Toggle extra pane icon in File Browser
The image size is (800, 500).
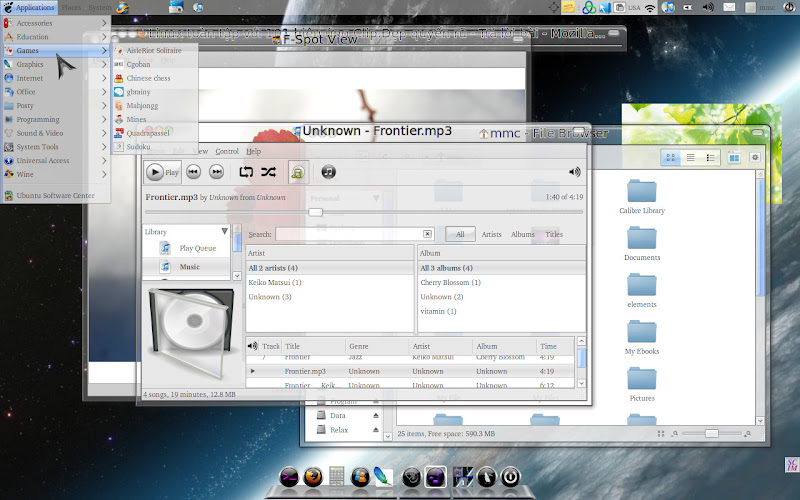tap(734, 158)
